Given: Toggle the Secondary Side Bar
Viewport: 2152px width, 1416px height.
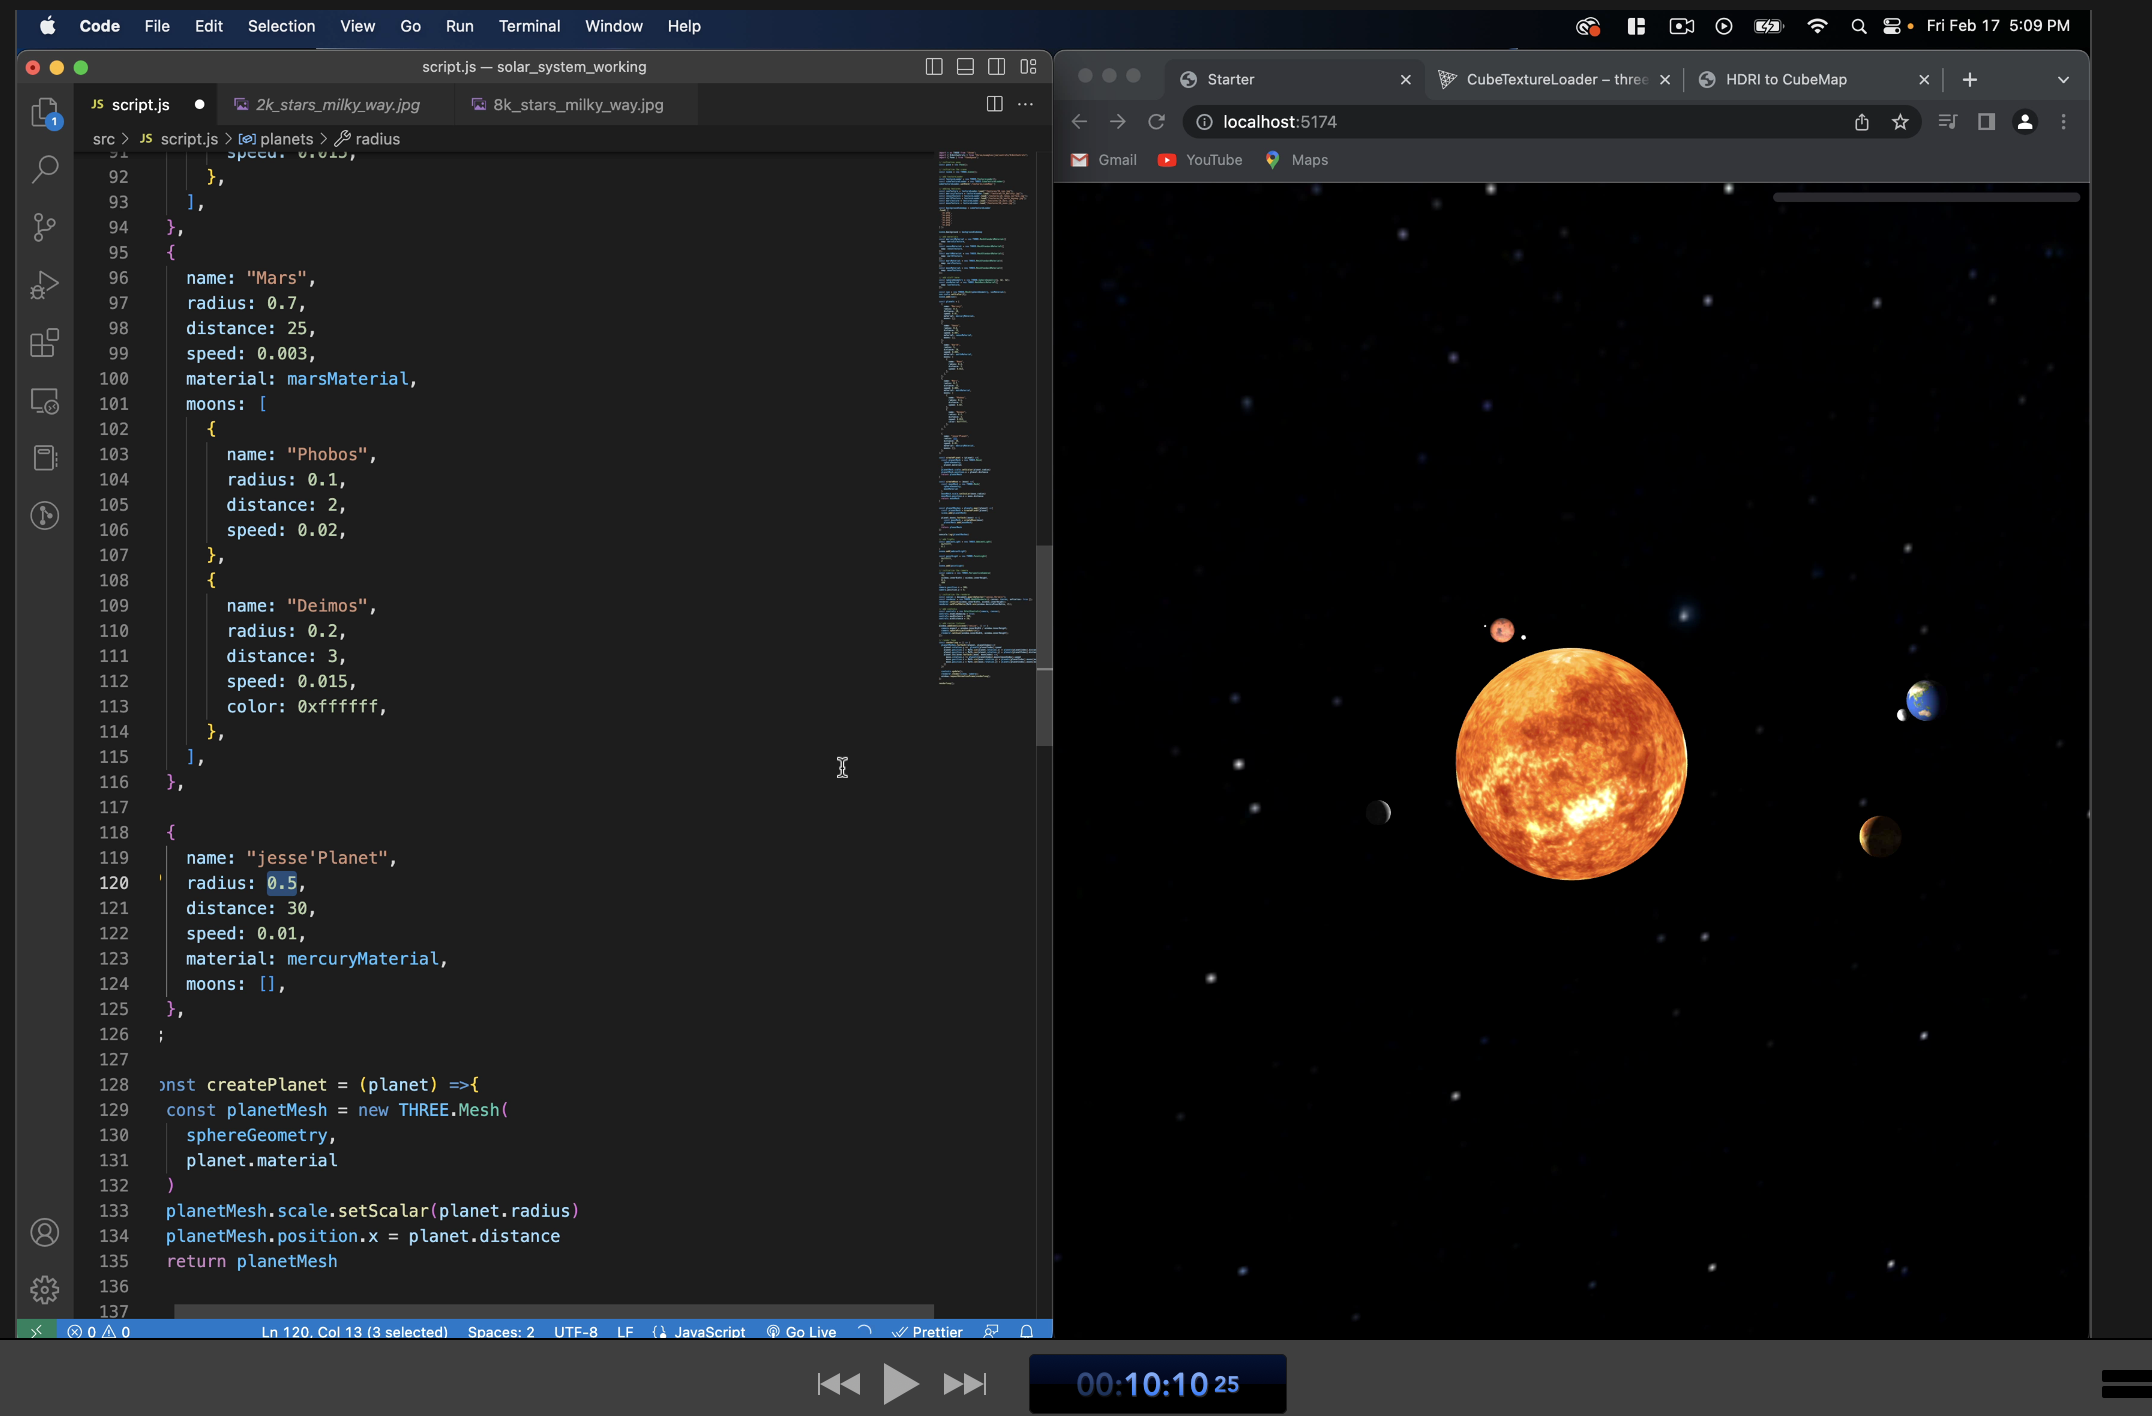Looking at the screenshot, I should click(x=997, y=66).
